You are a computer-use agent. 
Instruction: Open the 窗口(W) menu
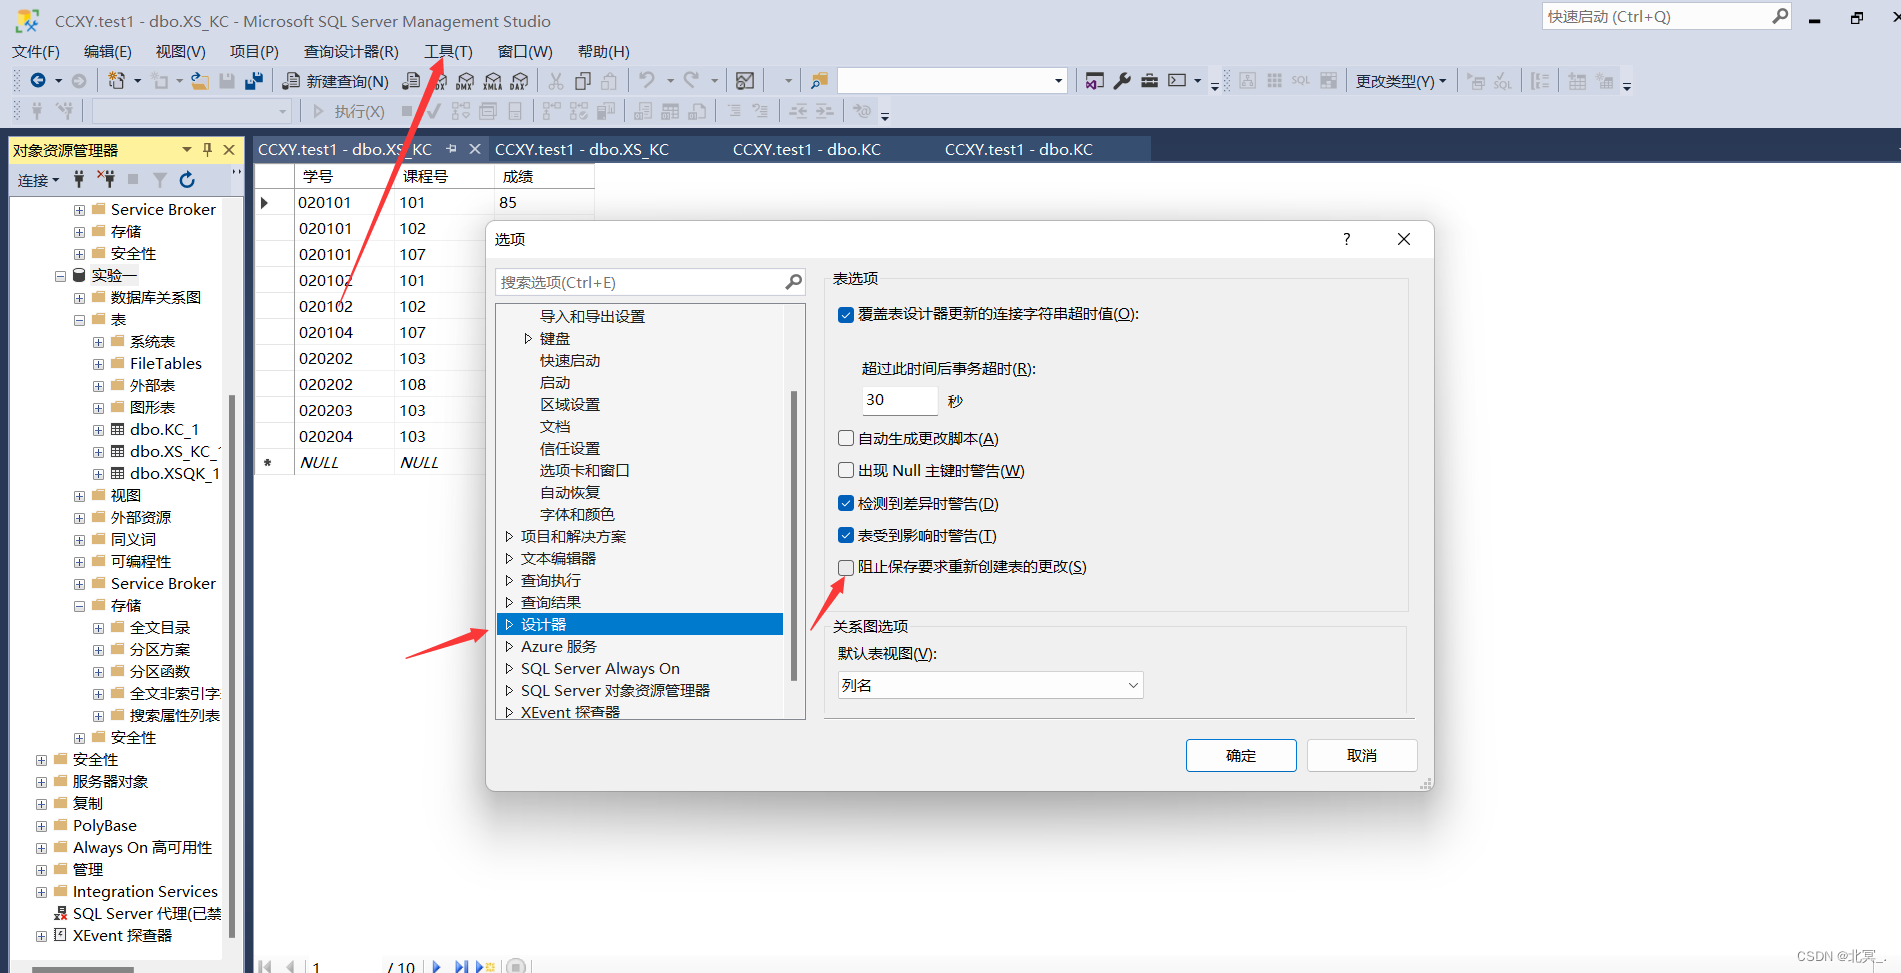525,51
